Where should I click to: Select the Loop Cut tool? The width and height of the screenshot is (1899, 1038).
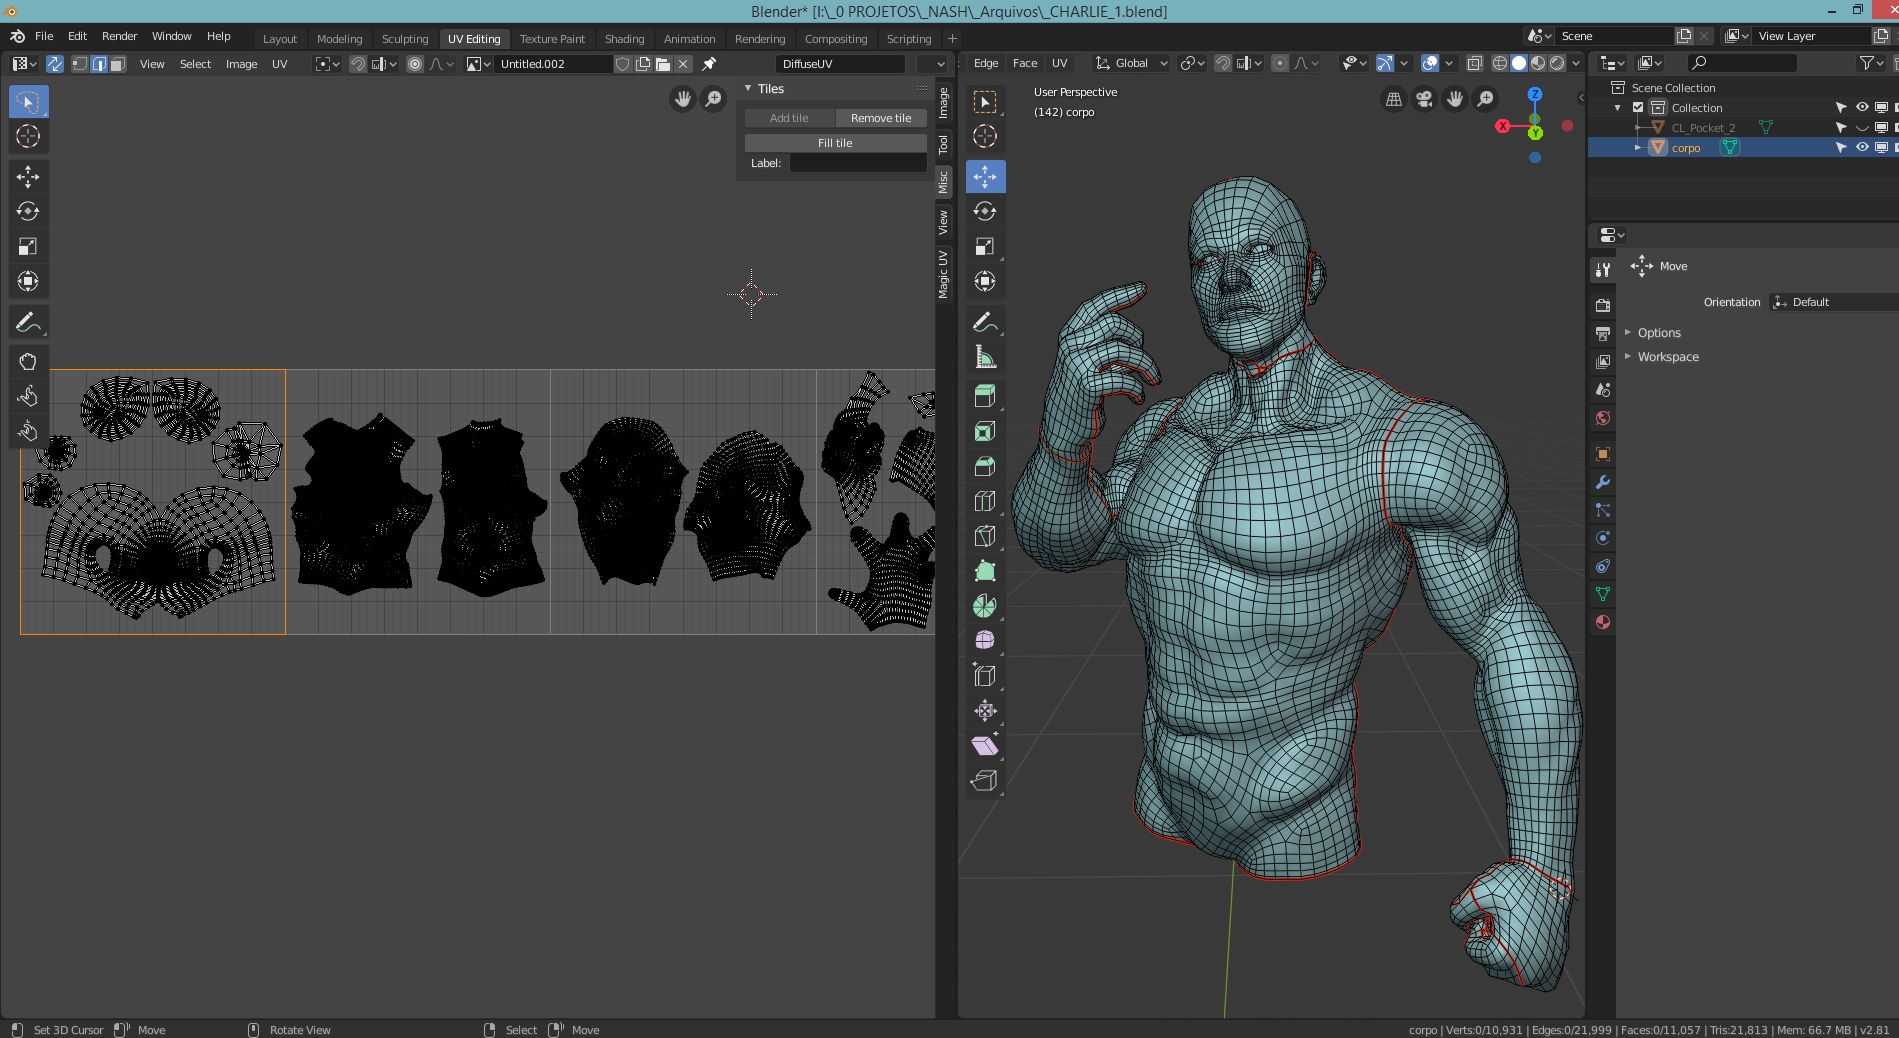(985, 501)
